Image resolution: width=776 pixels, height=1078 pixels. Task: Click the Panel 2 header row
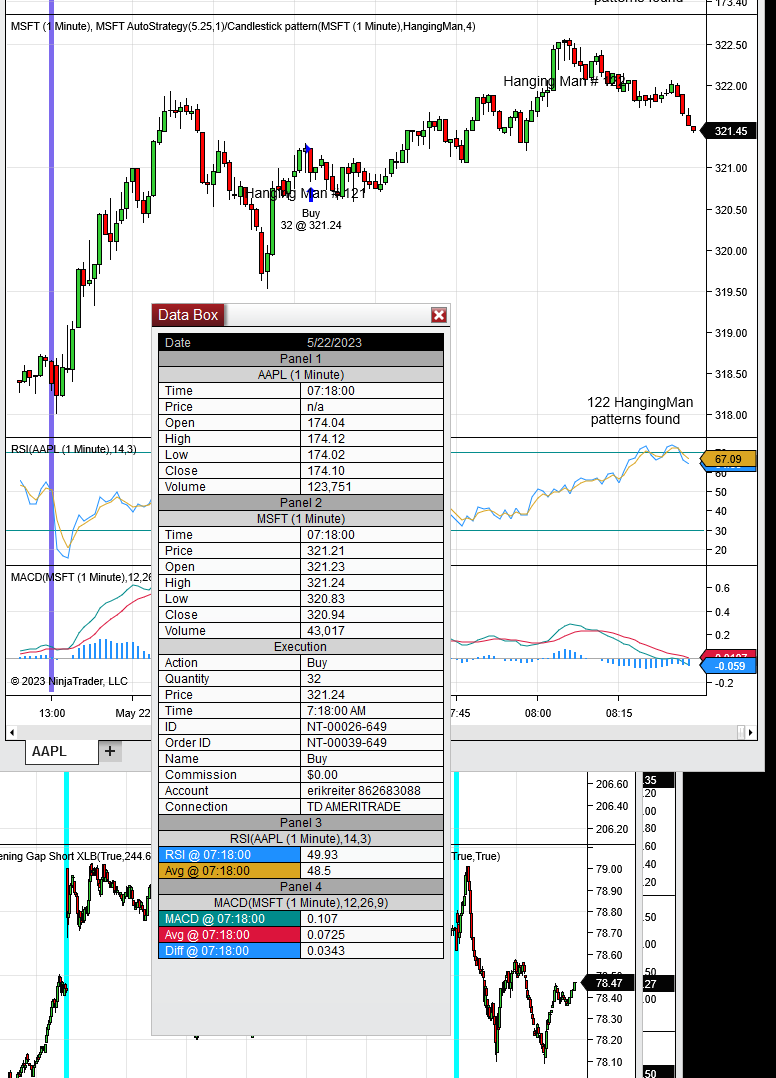coord(301,502)
